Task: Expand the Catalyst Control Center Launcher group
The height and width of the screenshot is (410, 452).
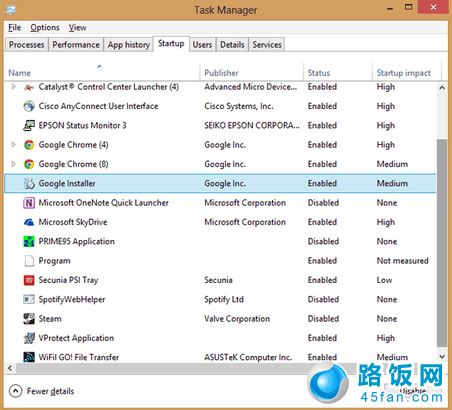Action: coord(13,87)
